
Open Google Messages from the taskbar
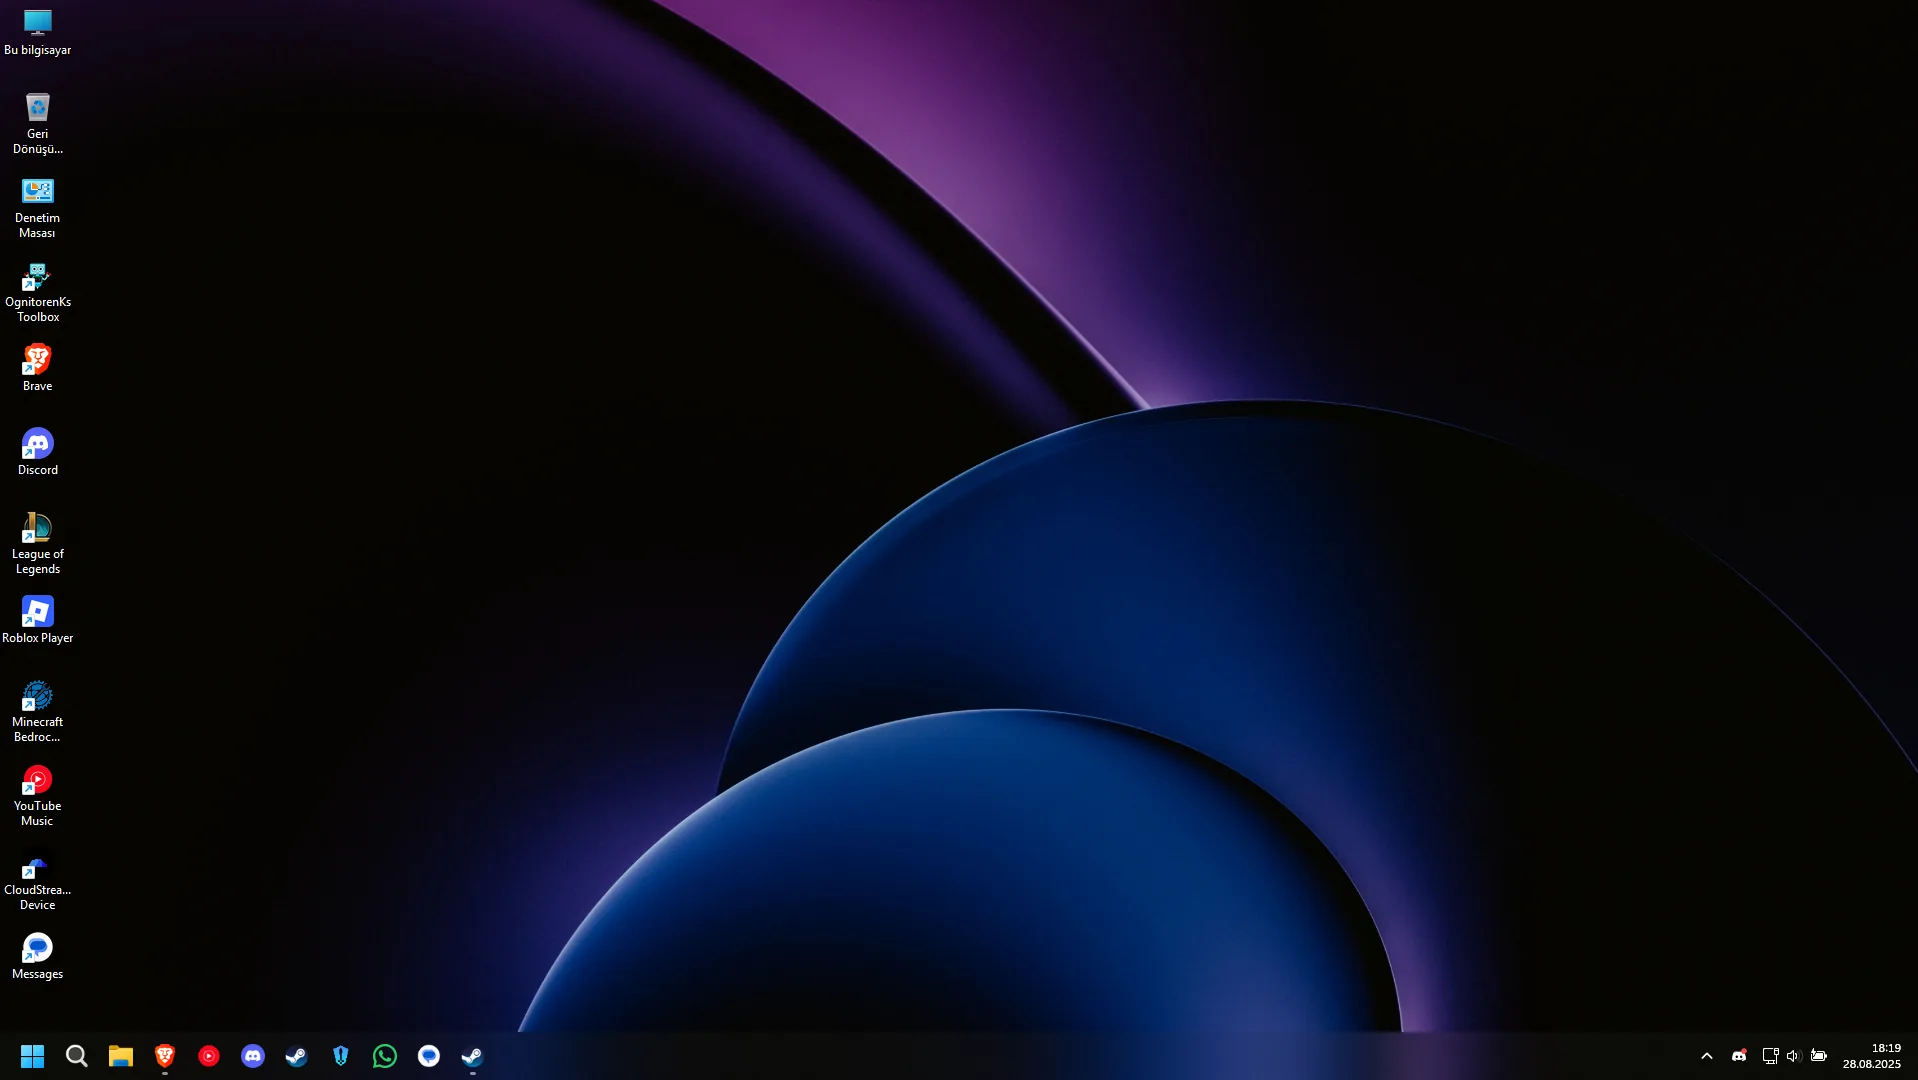click(429, 1056)
